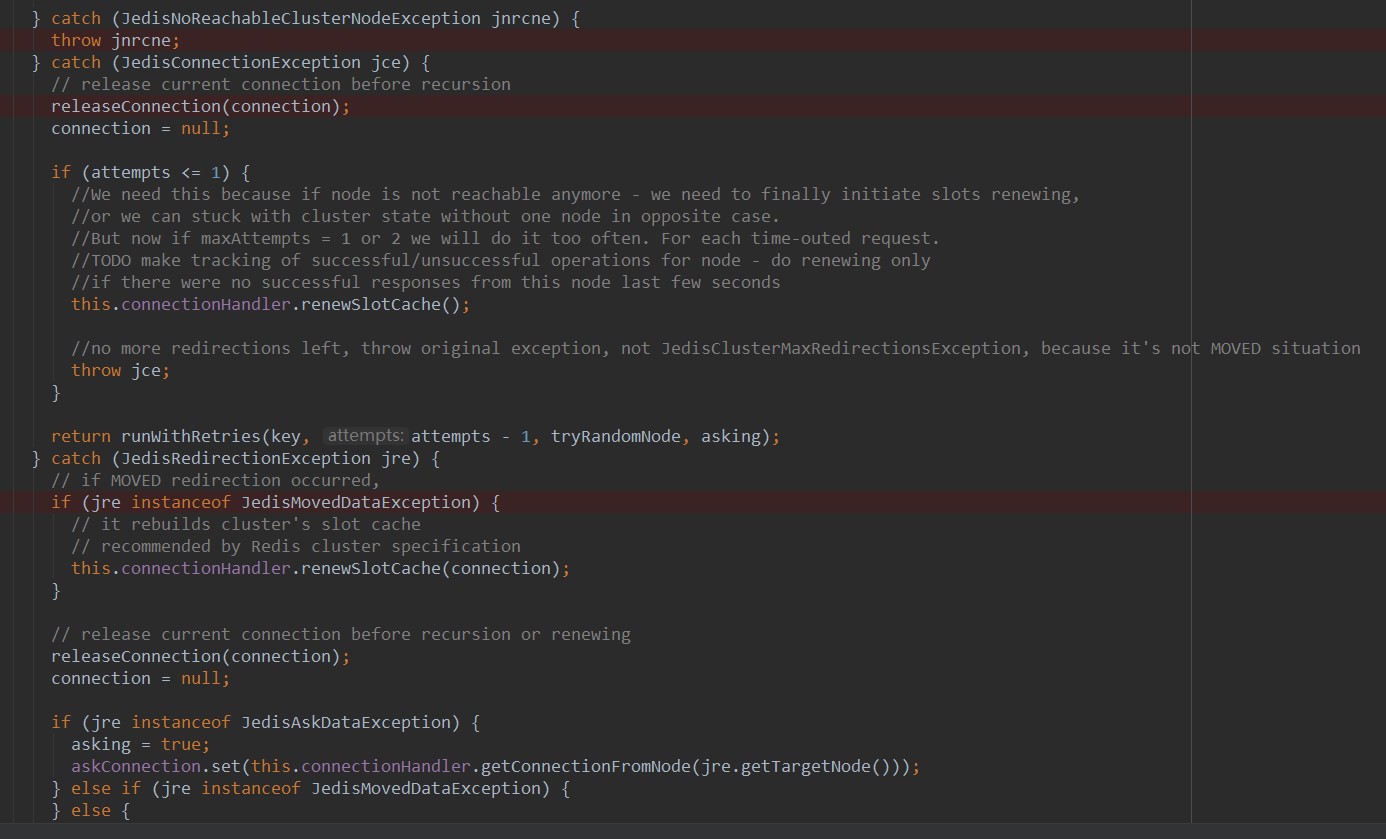Place cursor on the "throw jce" statement
The image size is (1386, 839).
(x=120, y=370)
